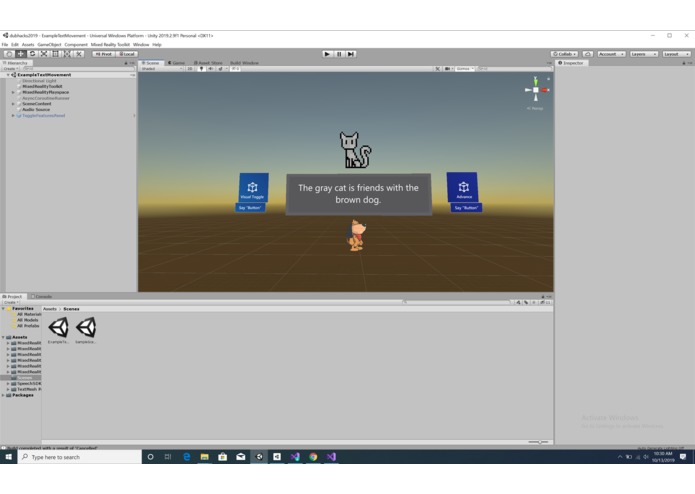Viewport: 695px width, 494px height.
Task: Select the custom editor tools icon
Action: point(78,54)
